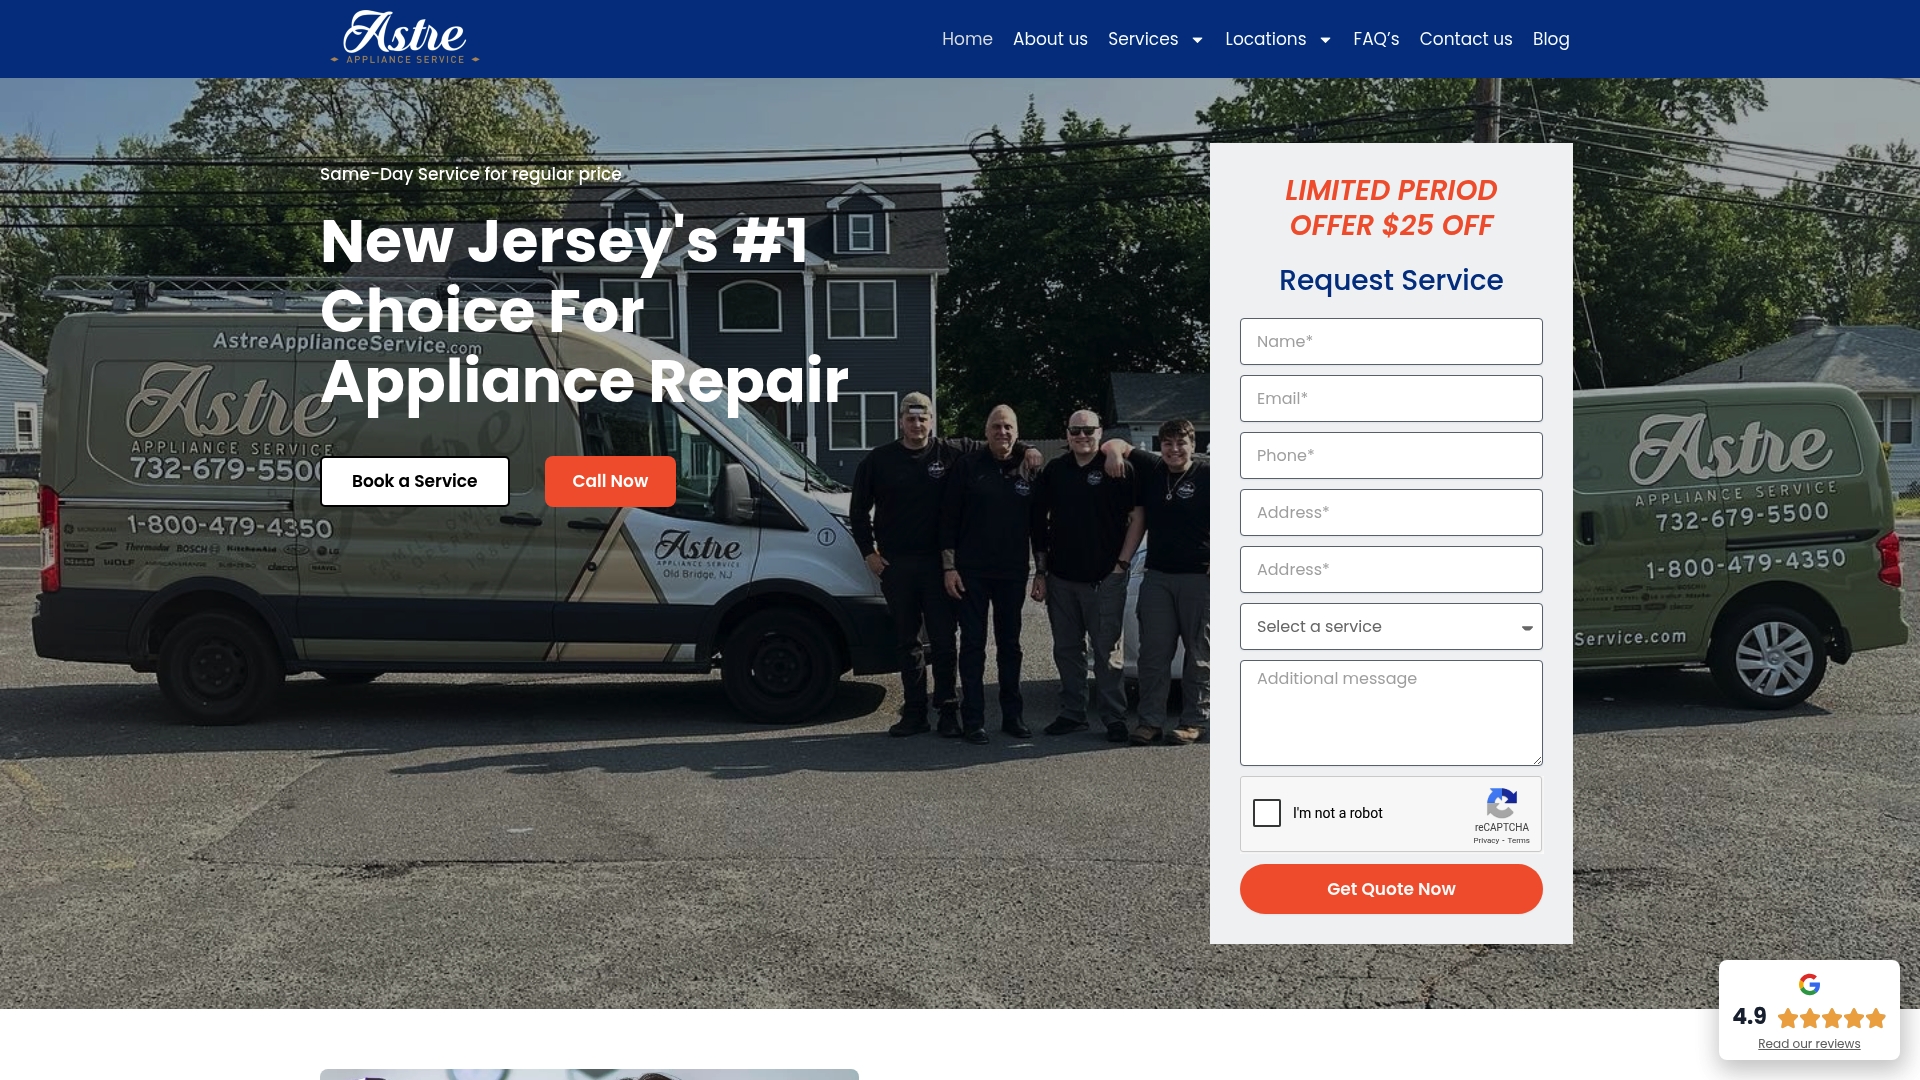Viewport: 1920px width, 1080px height.
Task: Click the Phone input field
Action: 1391,455
